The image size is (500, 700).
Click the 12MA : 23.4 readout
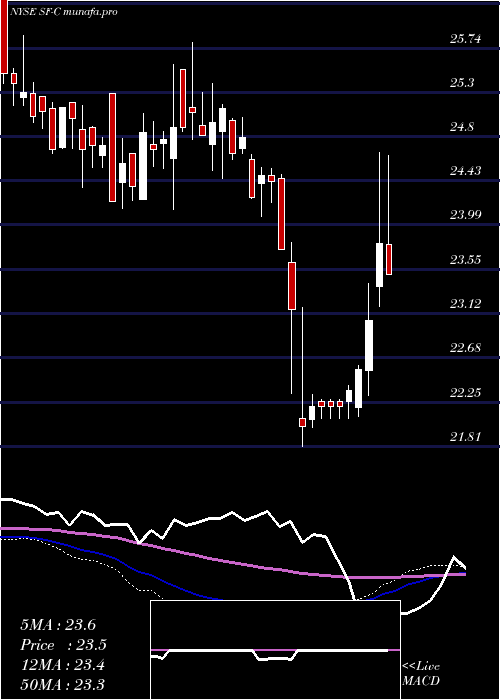coord(62,665)
